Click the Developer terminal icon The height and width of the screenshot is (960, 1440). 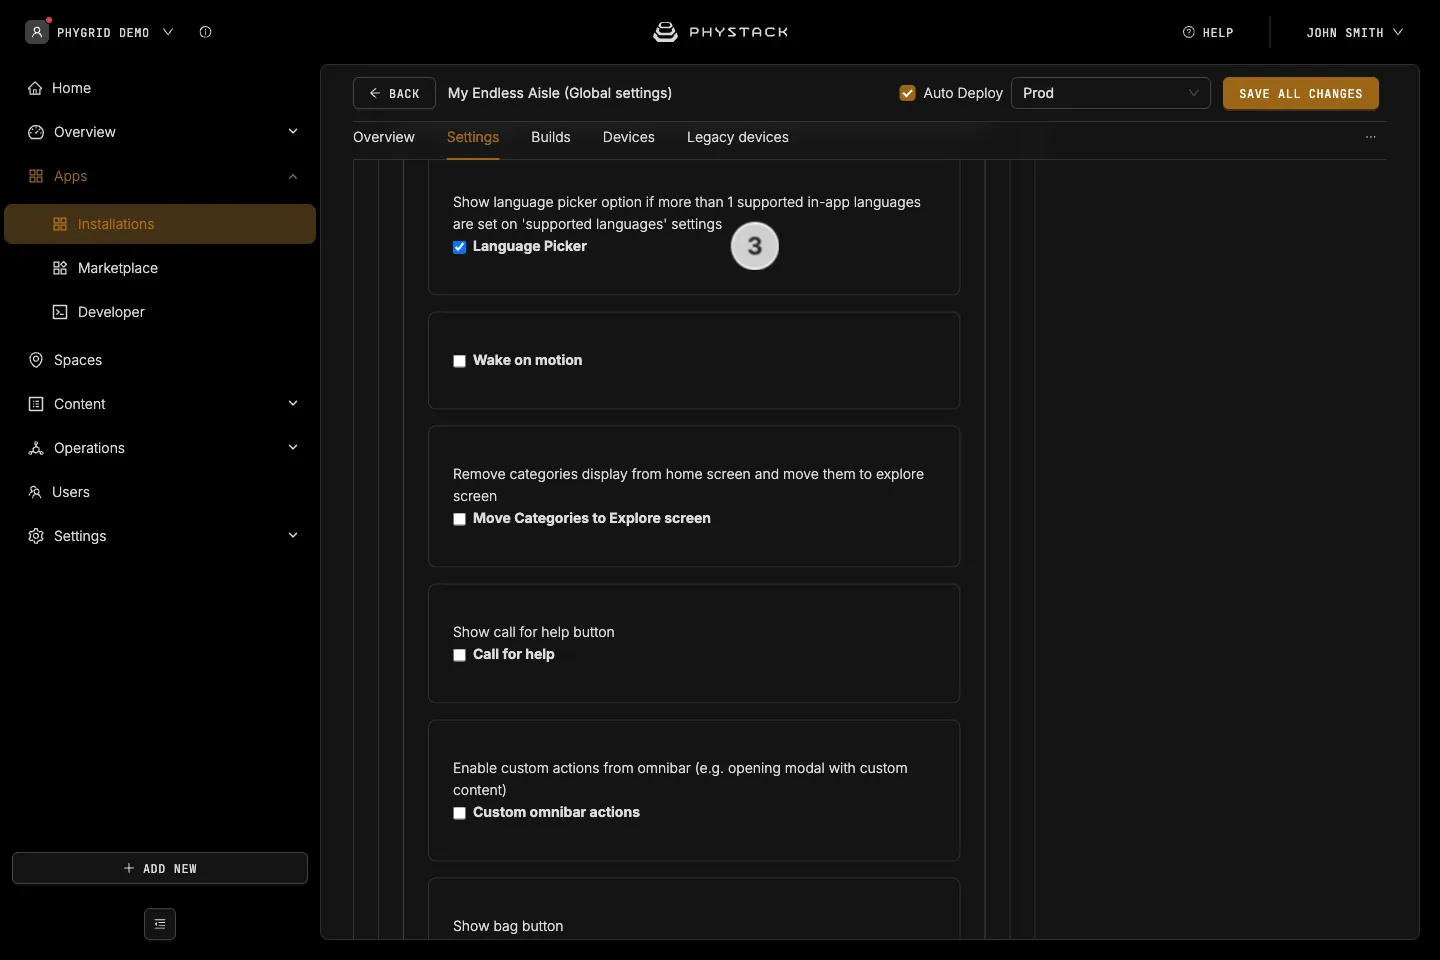(60, 312)
